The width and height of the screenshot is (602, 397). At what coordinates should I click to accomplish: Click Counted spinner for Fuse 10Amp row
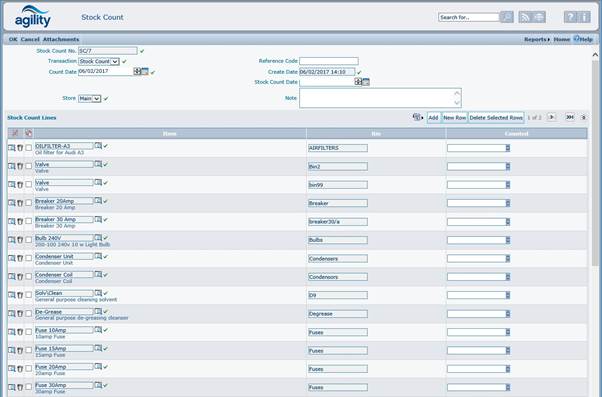[508, 332]
